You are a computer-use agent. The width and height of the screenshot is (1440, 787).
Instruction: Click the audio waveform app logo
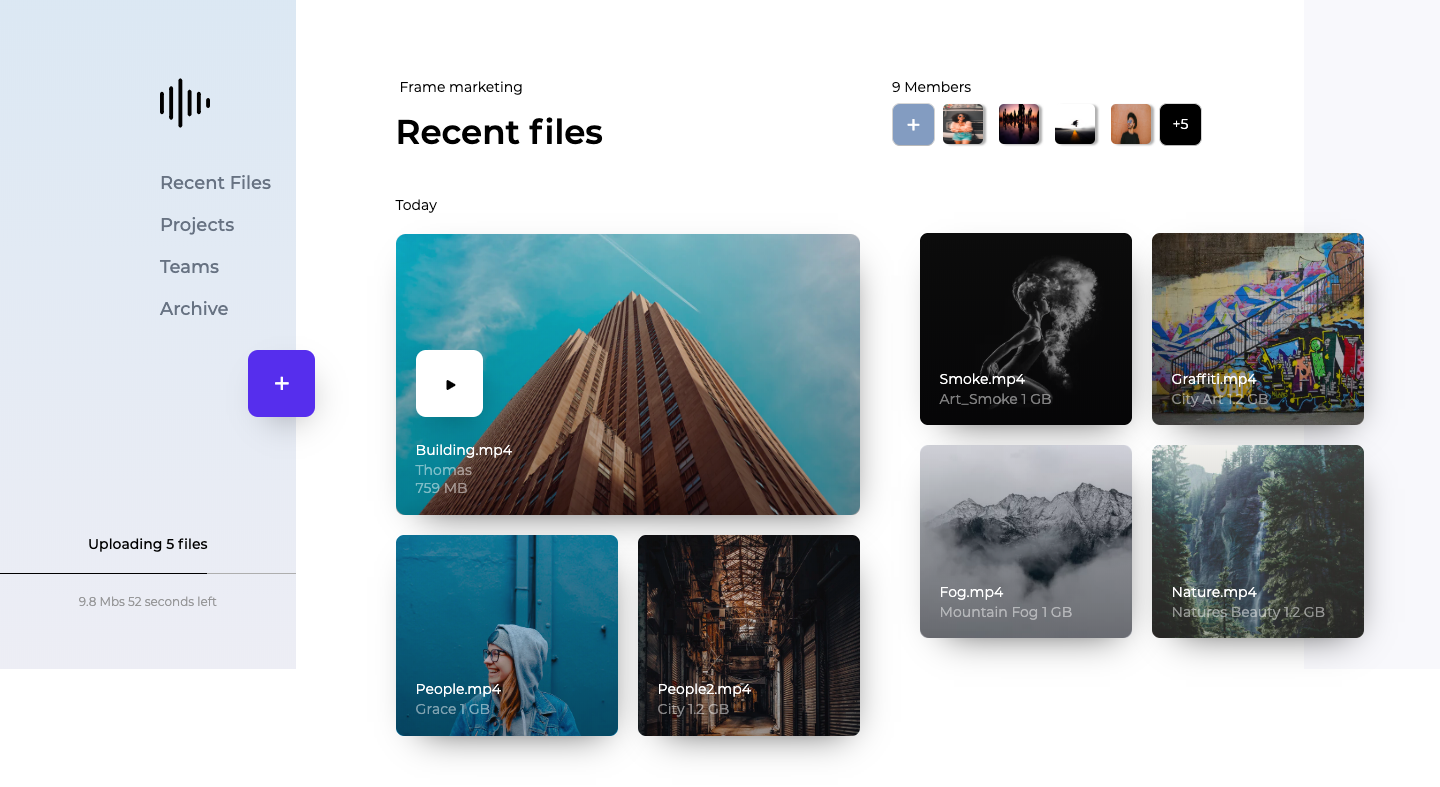pos(183,102)
